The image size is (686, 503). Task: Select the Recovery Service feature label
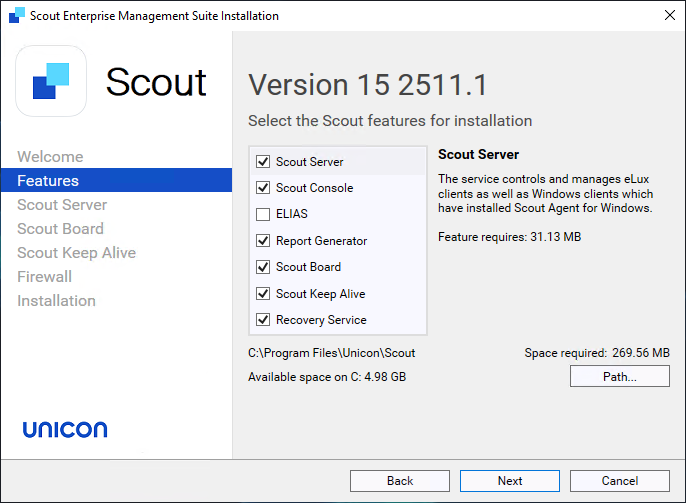point(321,320)
